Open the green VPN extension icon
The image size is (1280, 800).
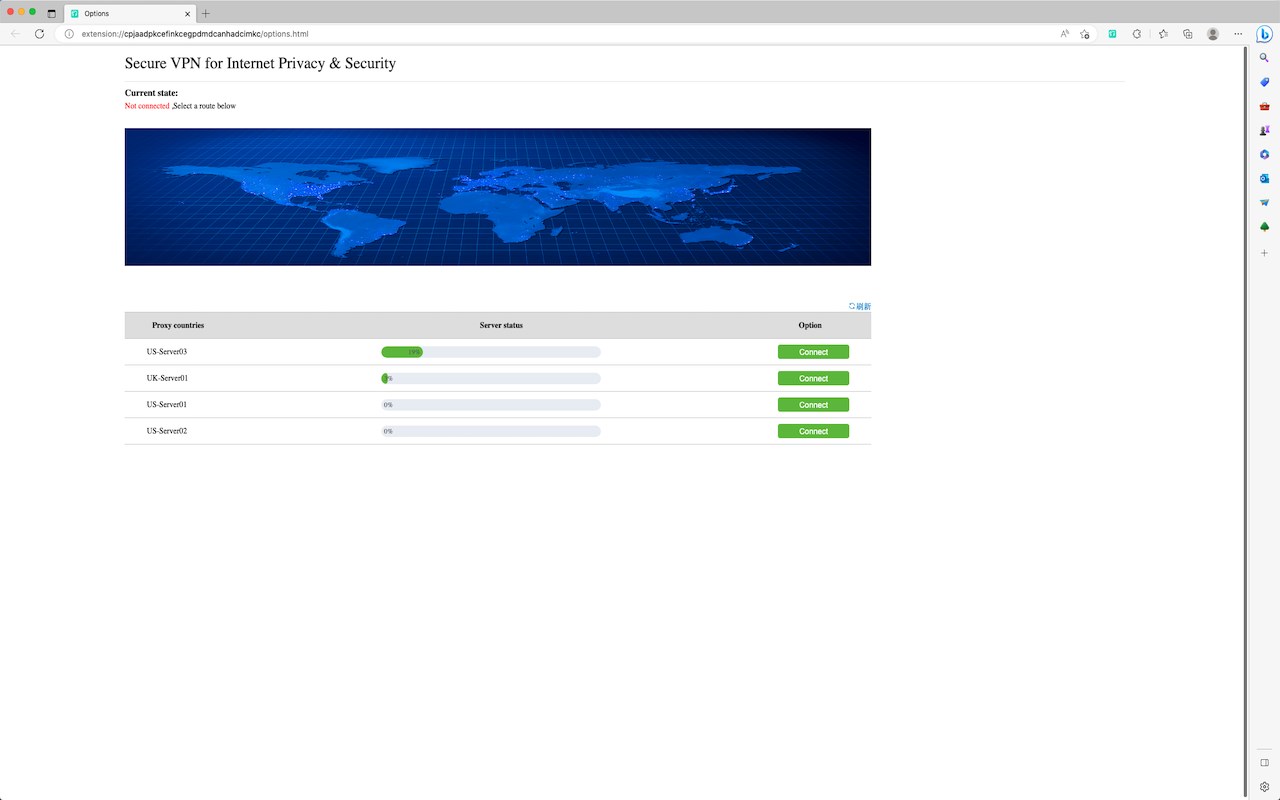click(1112, 34)
